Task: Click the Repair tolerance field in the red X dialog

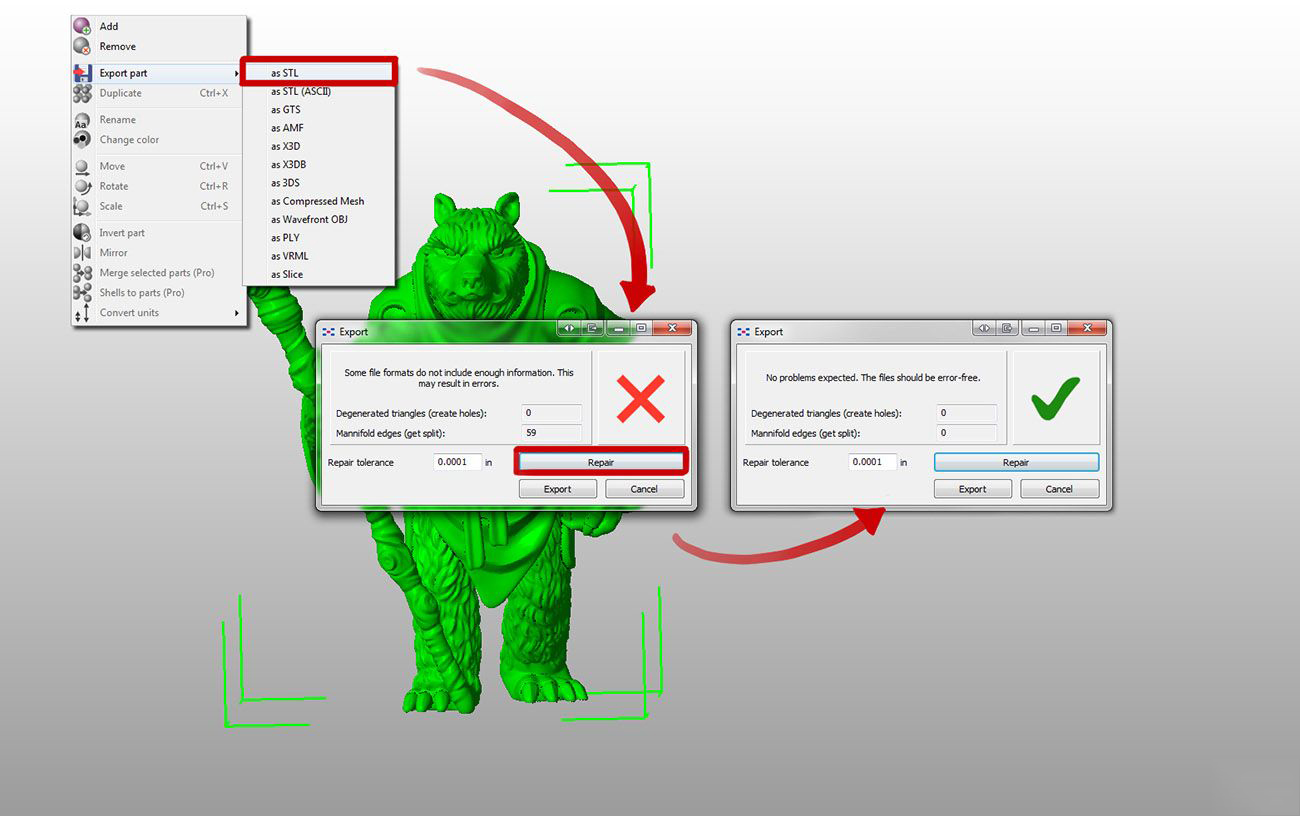Action: click(458, 462)
